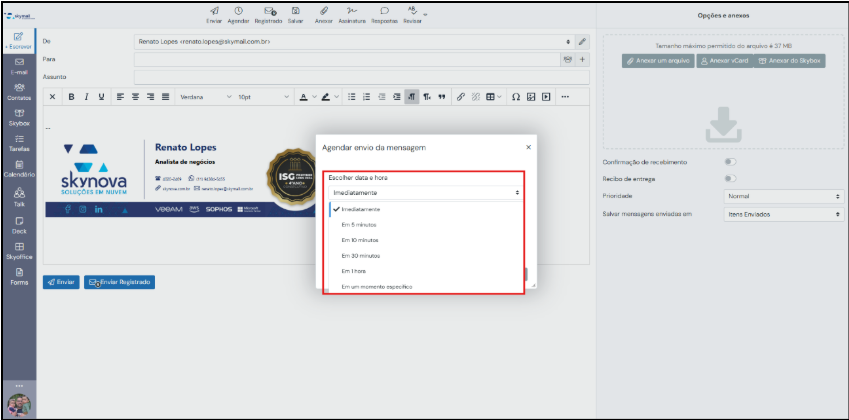Open the Salvar mensagens enviadas em dropdown
Viewport: 849px width, 420px height.
point(781,213)
